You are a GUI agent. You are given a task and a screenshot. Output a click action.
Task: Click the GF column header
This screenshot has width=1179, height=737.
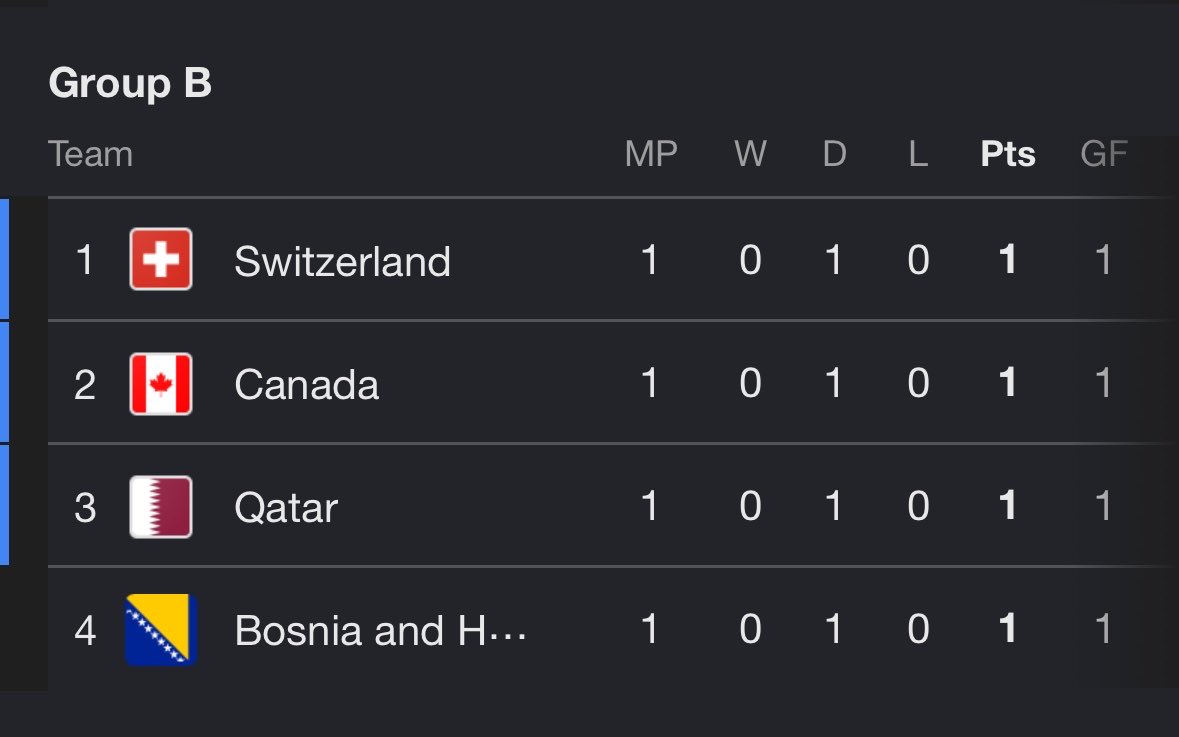1104,154
